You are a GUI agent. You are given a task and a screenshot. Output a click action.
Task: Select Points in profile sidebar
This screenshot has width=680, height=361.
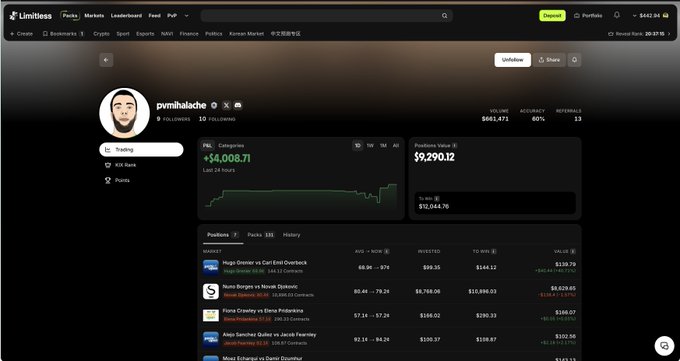tap(141, 180)
